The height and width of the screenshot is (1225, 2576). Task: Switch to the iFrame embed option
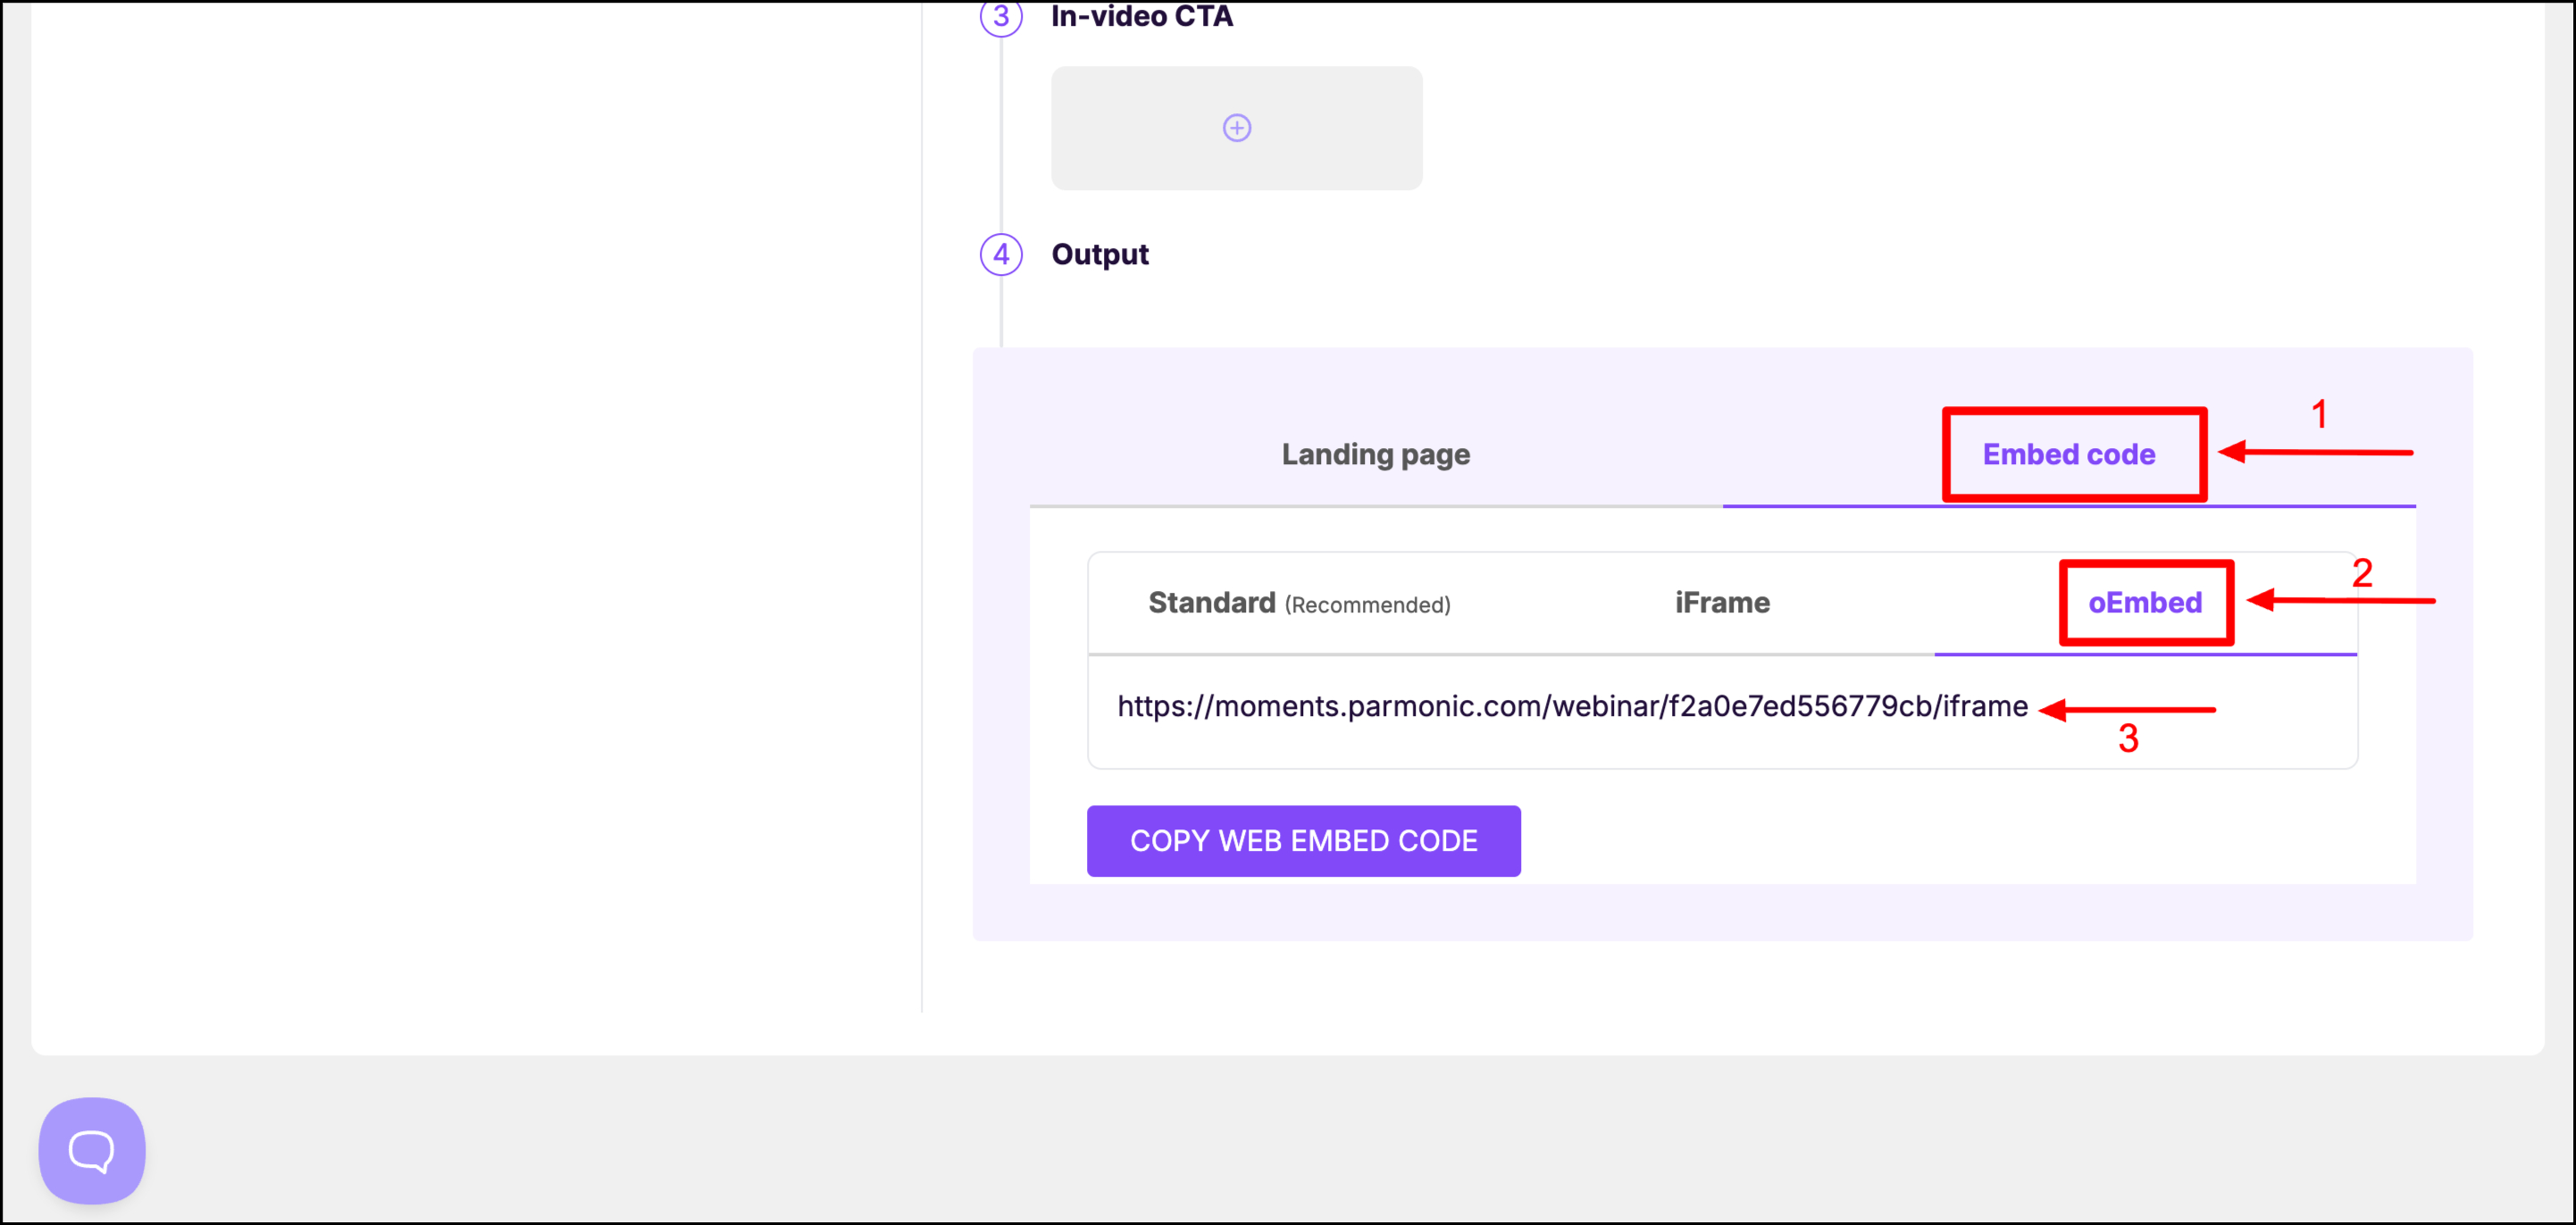1721,603
